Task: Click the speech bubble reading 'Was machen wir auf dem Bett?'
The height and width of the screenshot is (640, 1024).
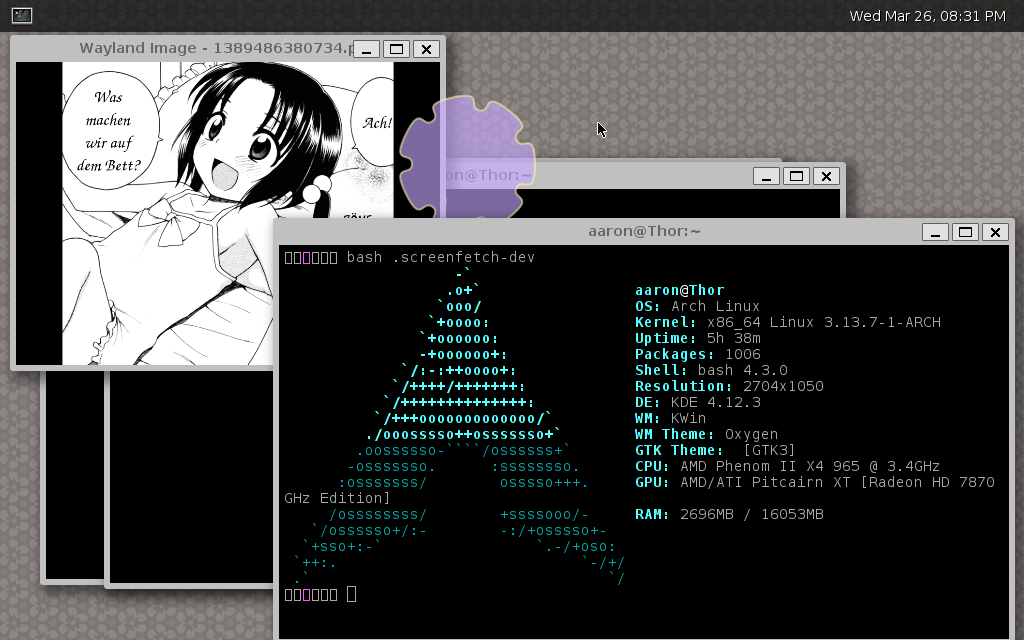Action: pos(110,131)
